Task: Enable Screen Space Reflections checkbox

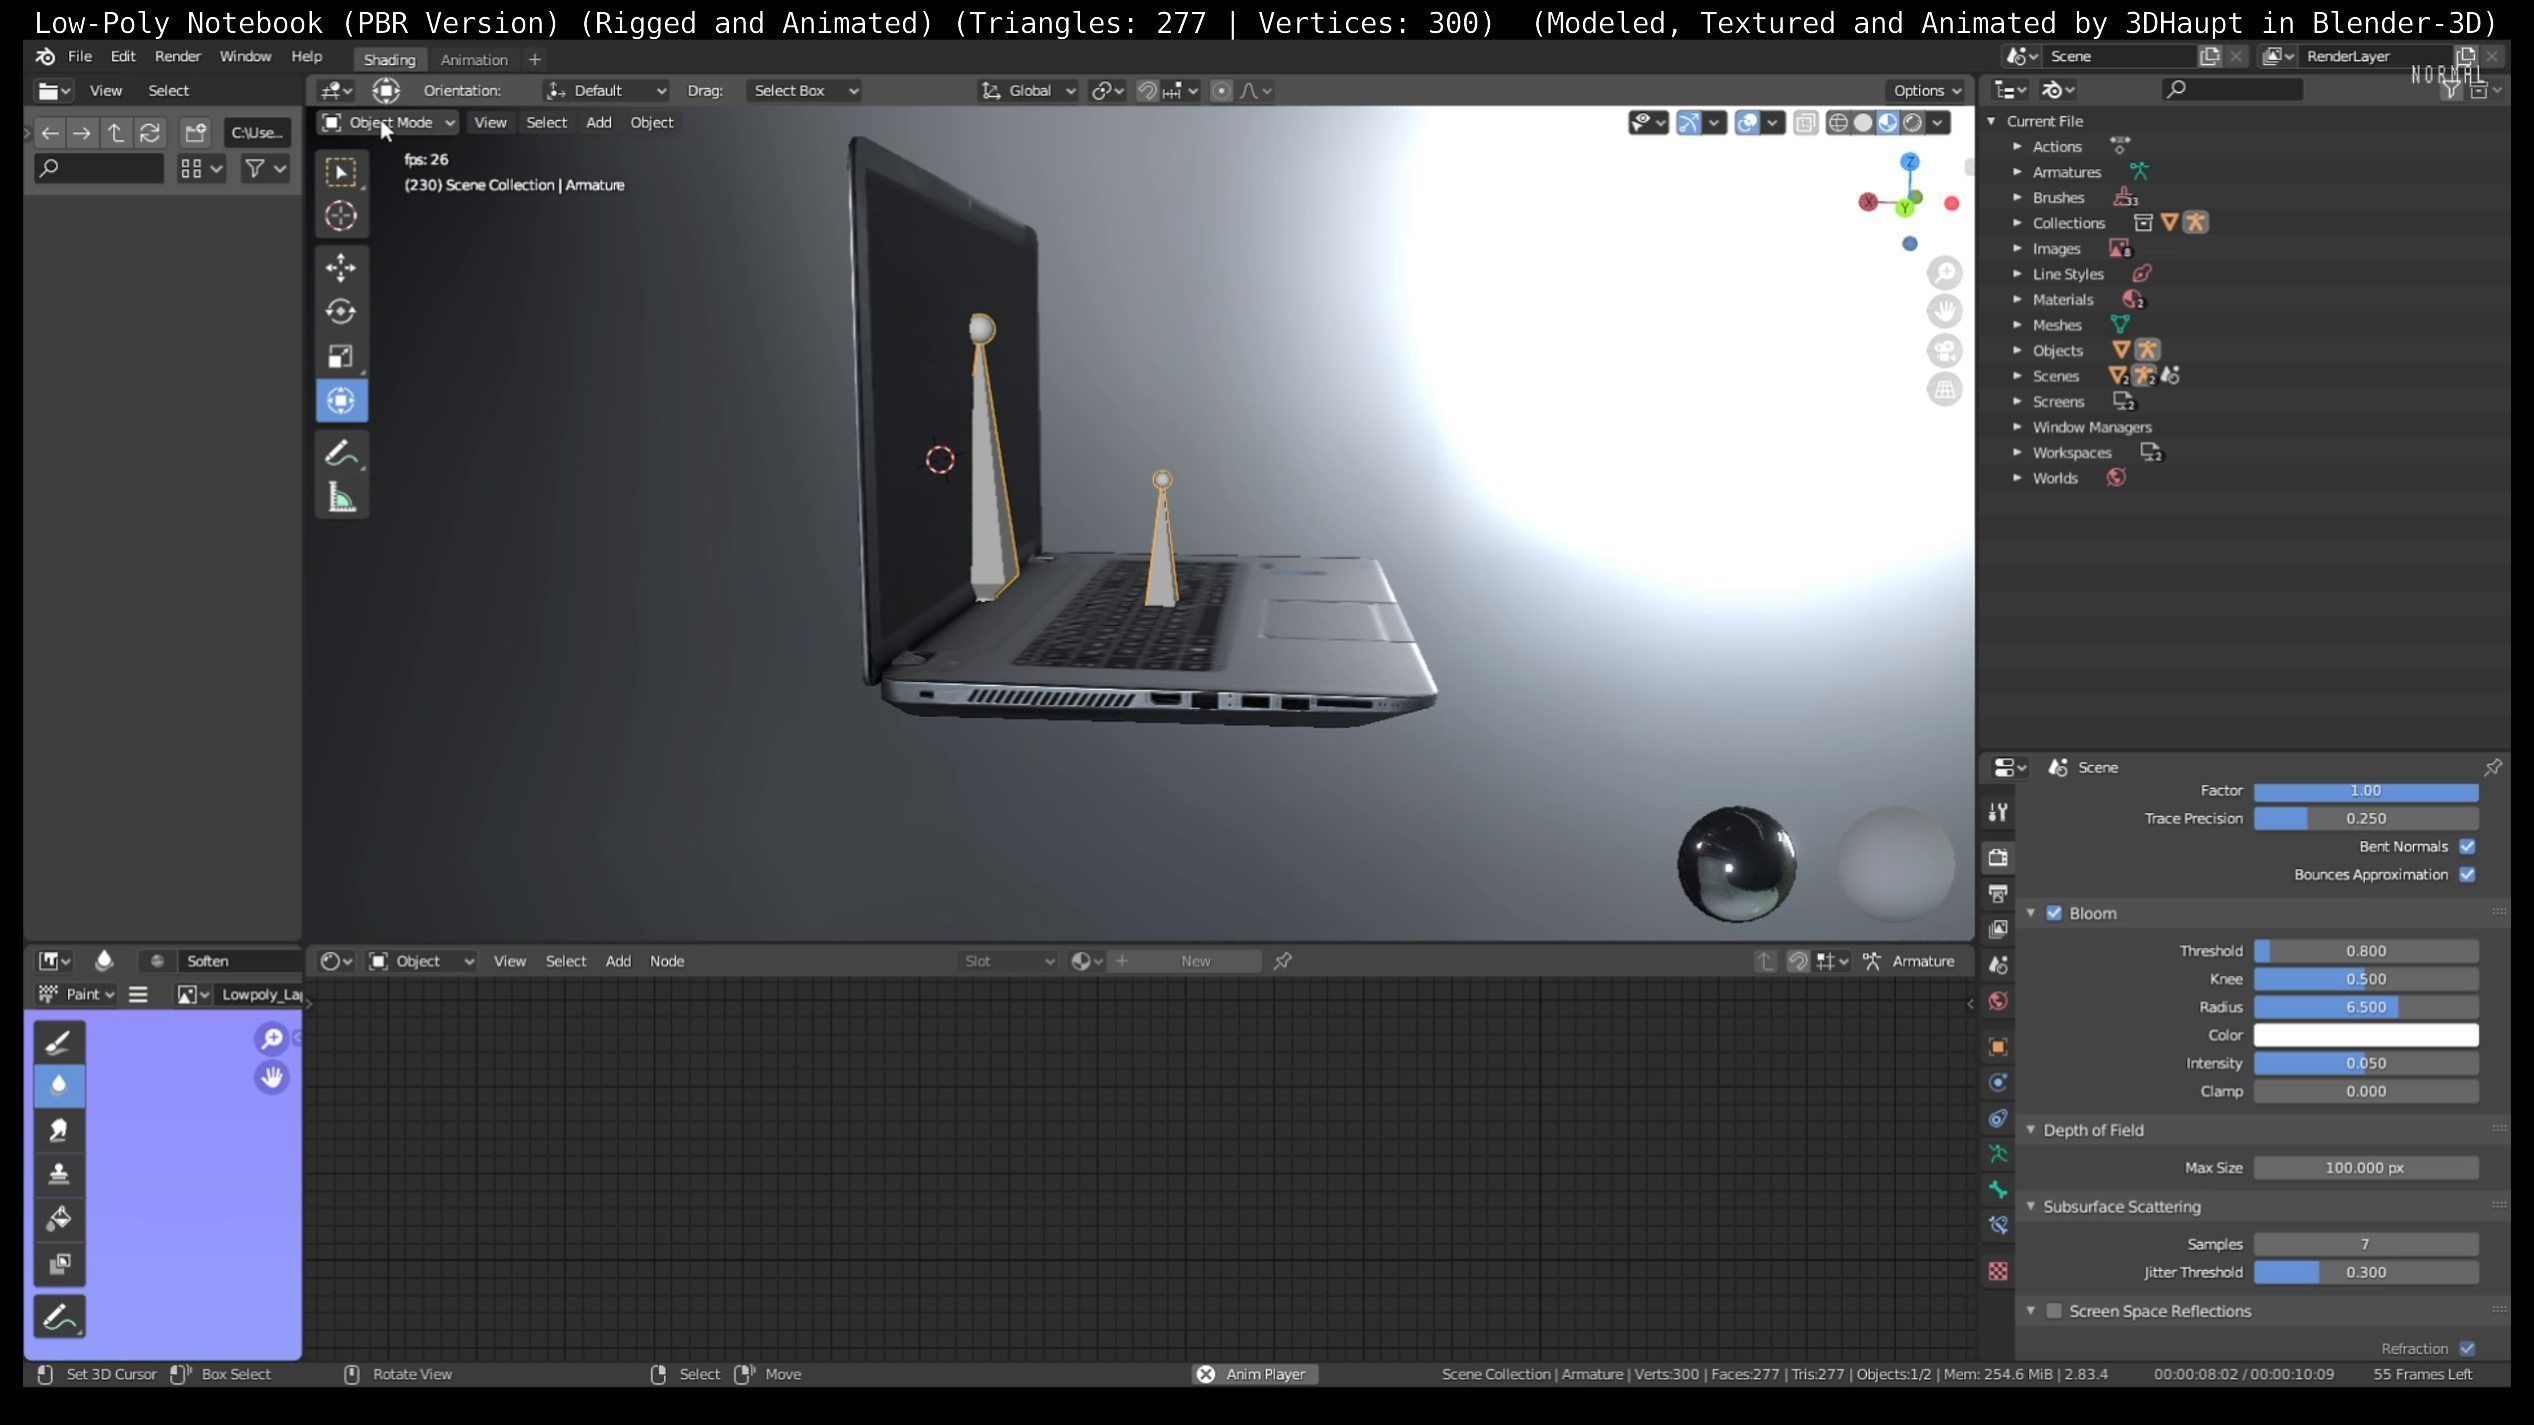Action: click(2054, 1311)
